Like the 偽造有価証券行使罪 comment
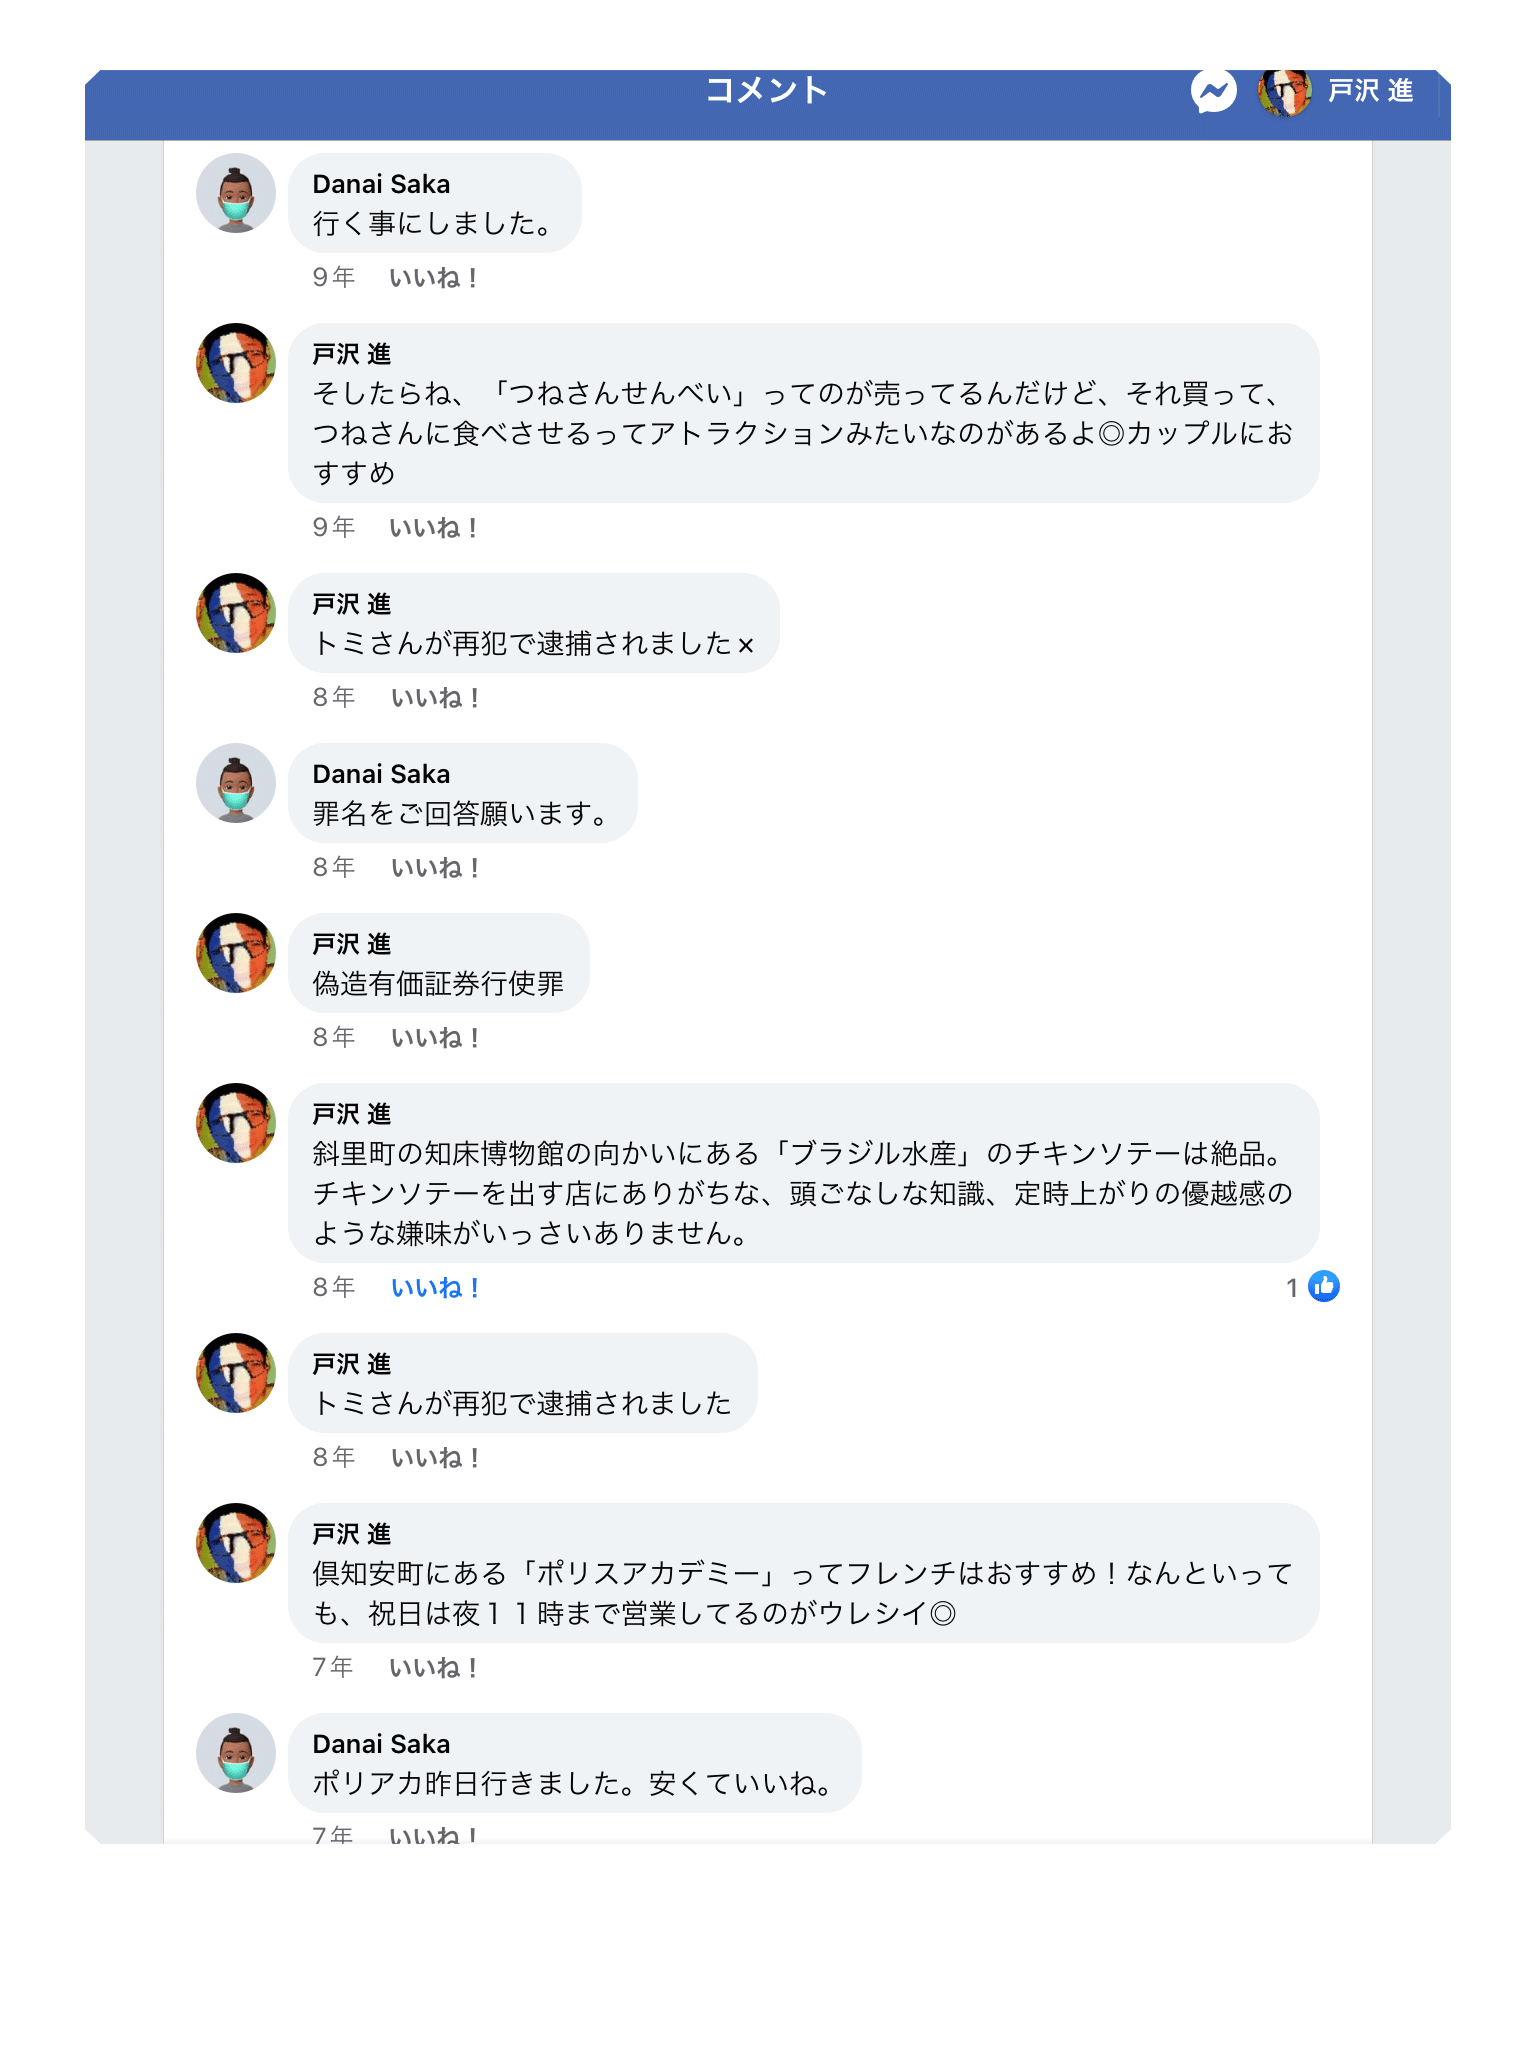This screenshot has height=2048, width=1536. click(x=435, y=1038)
